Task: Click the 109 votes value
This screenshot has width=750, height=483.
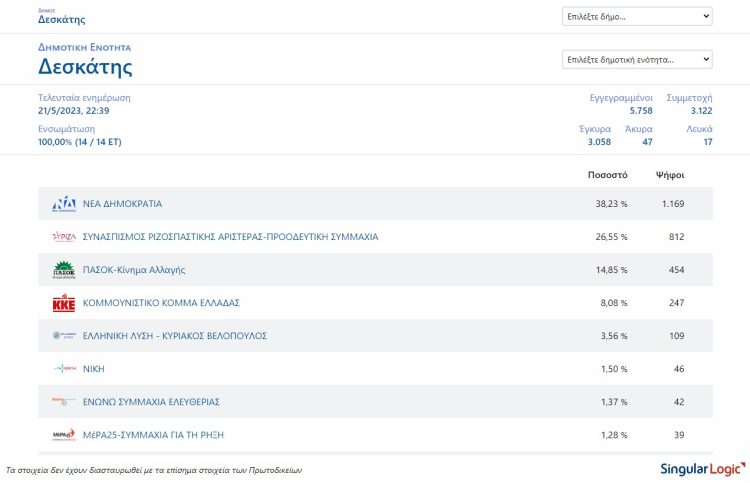Action: pos(676,336)
